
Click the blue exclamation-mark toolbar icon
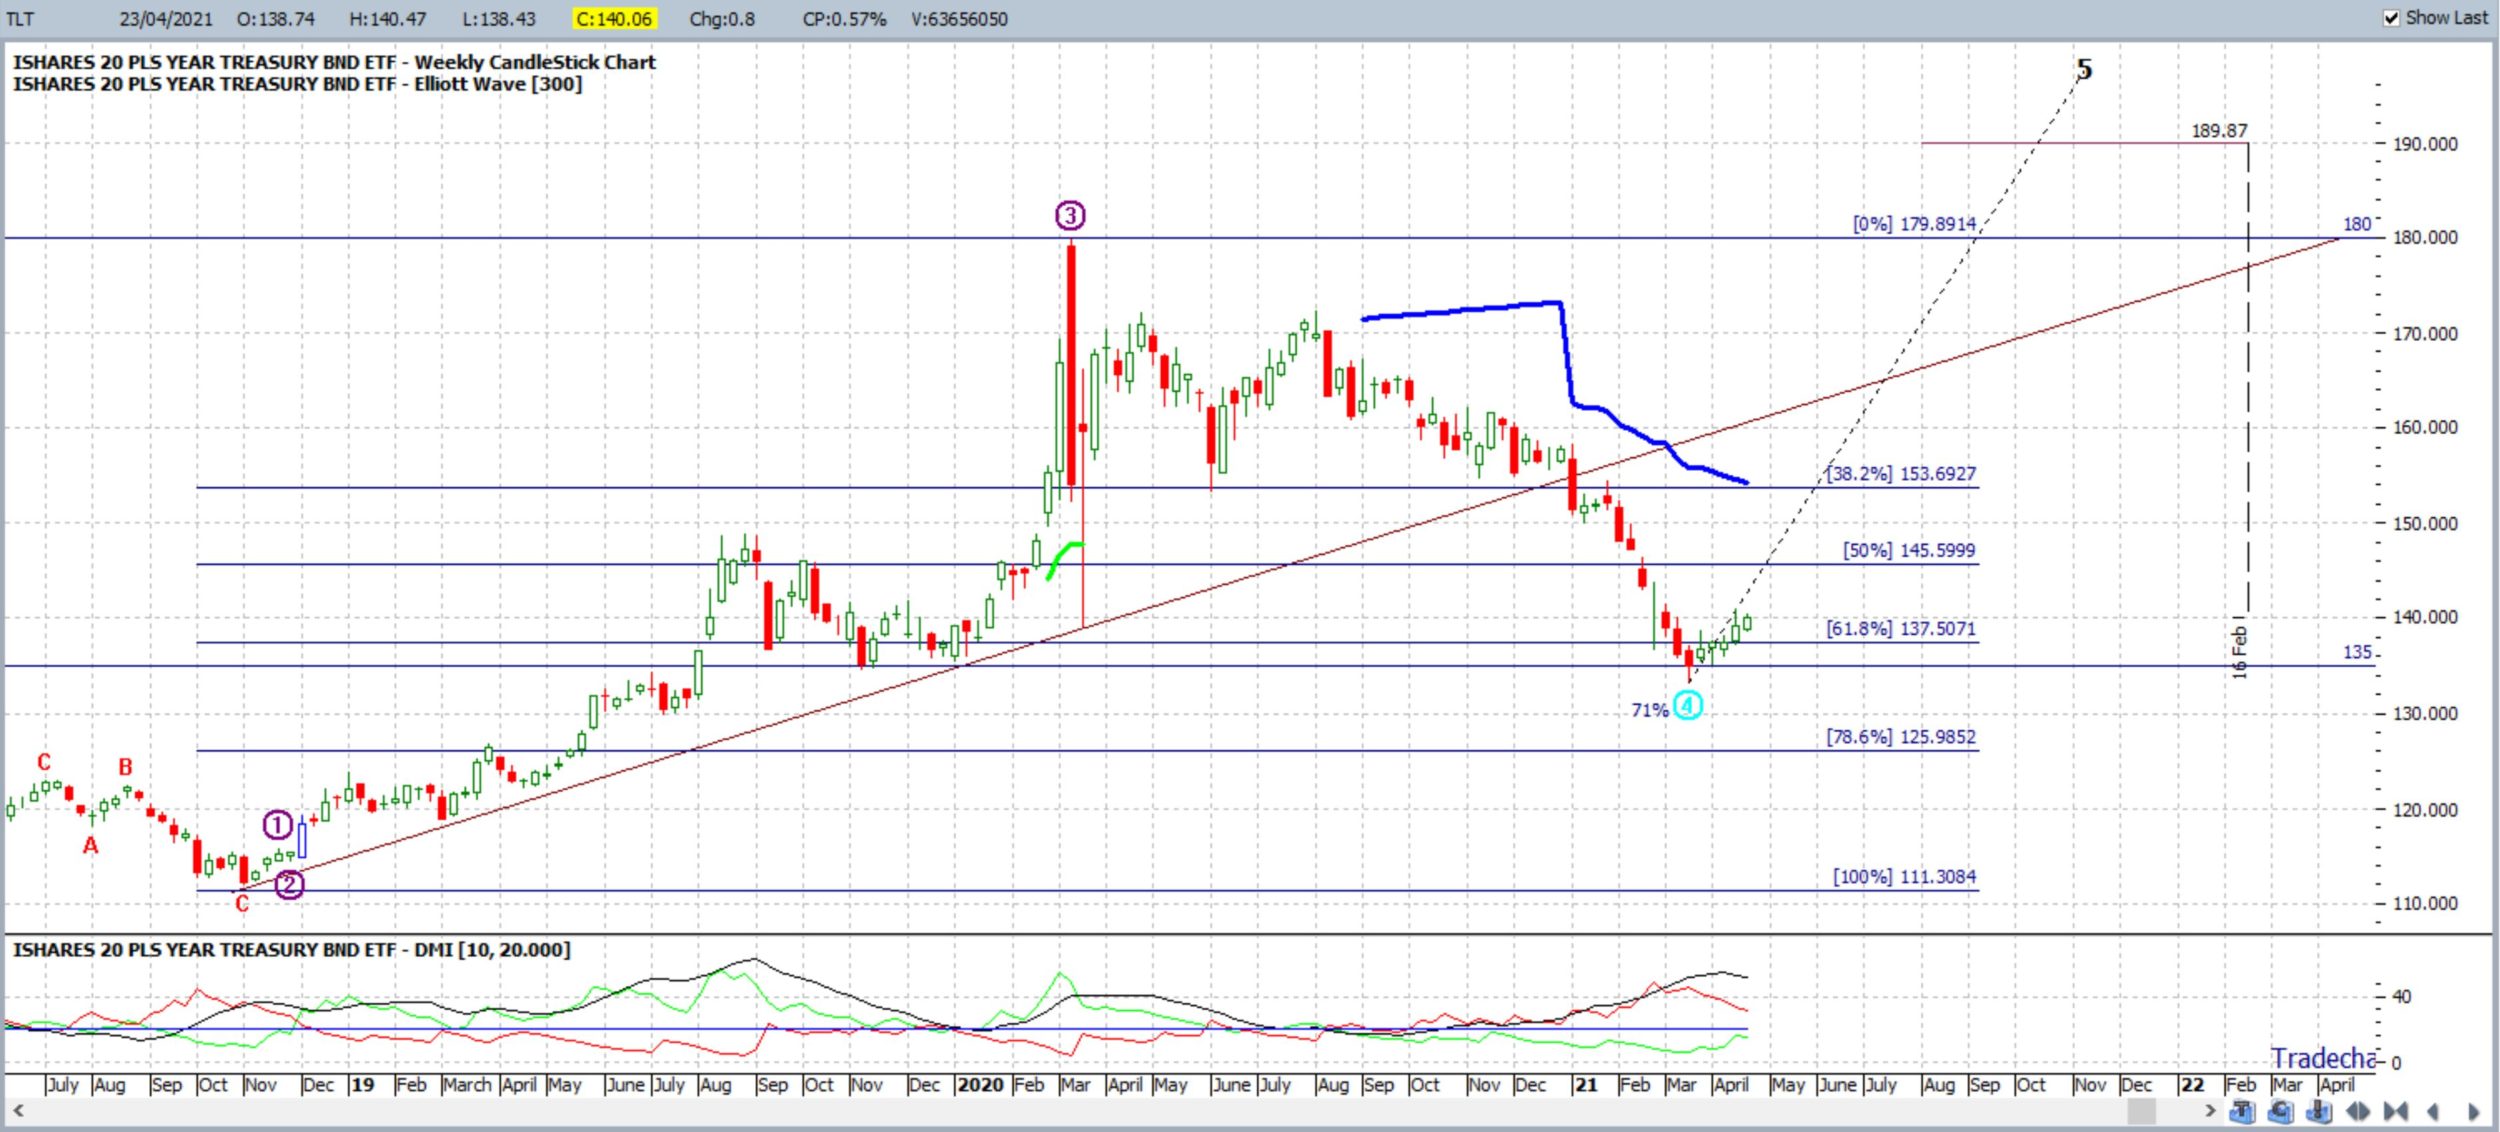click(x=2319, y=1111)
